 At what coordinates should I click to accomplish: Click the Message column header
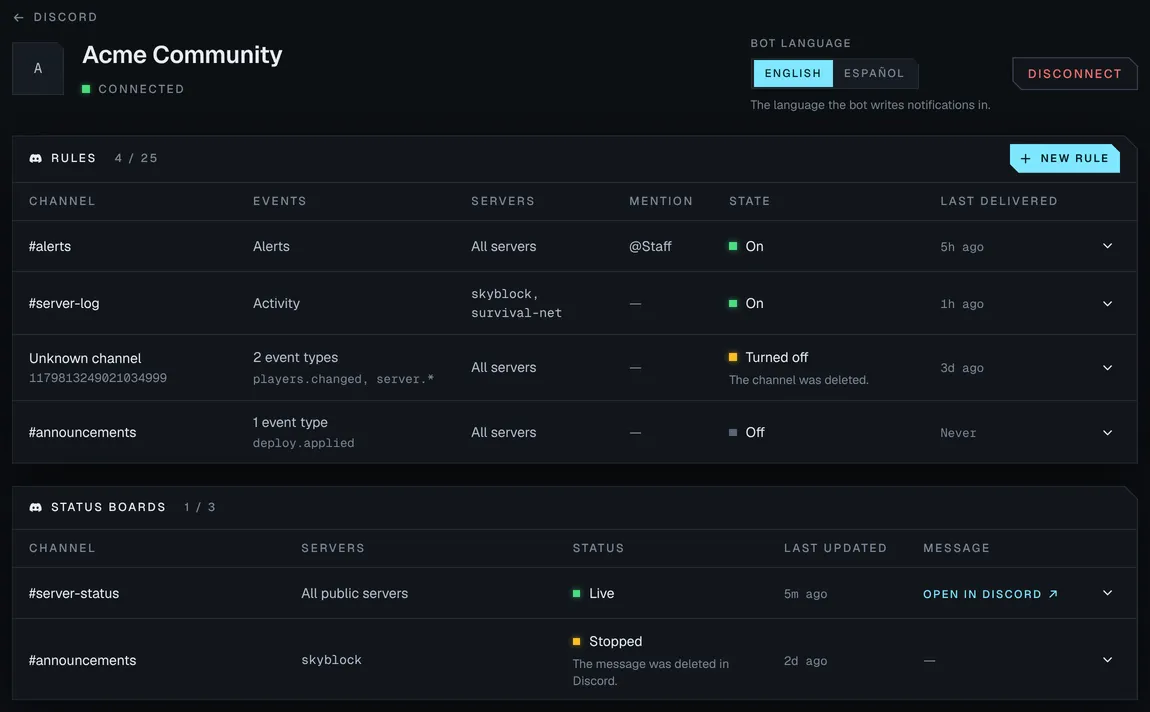[x=956, y=548]
